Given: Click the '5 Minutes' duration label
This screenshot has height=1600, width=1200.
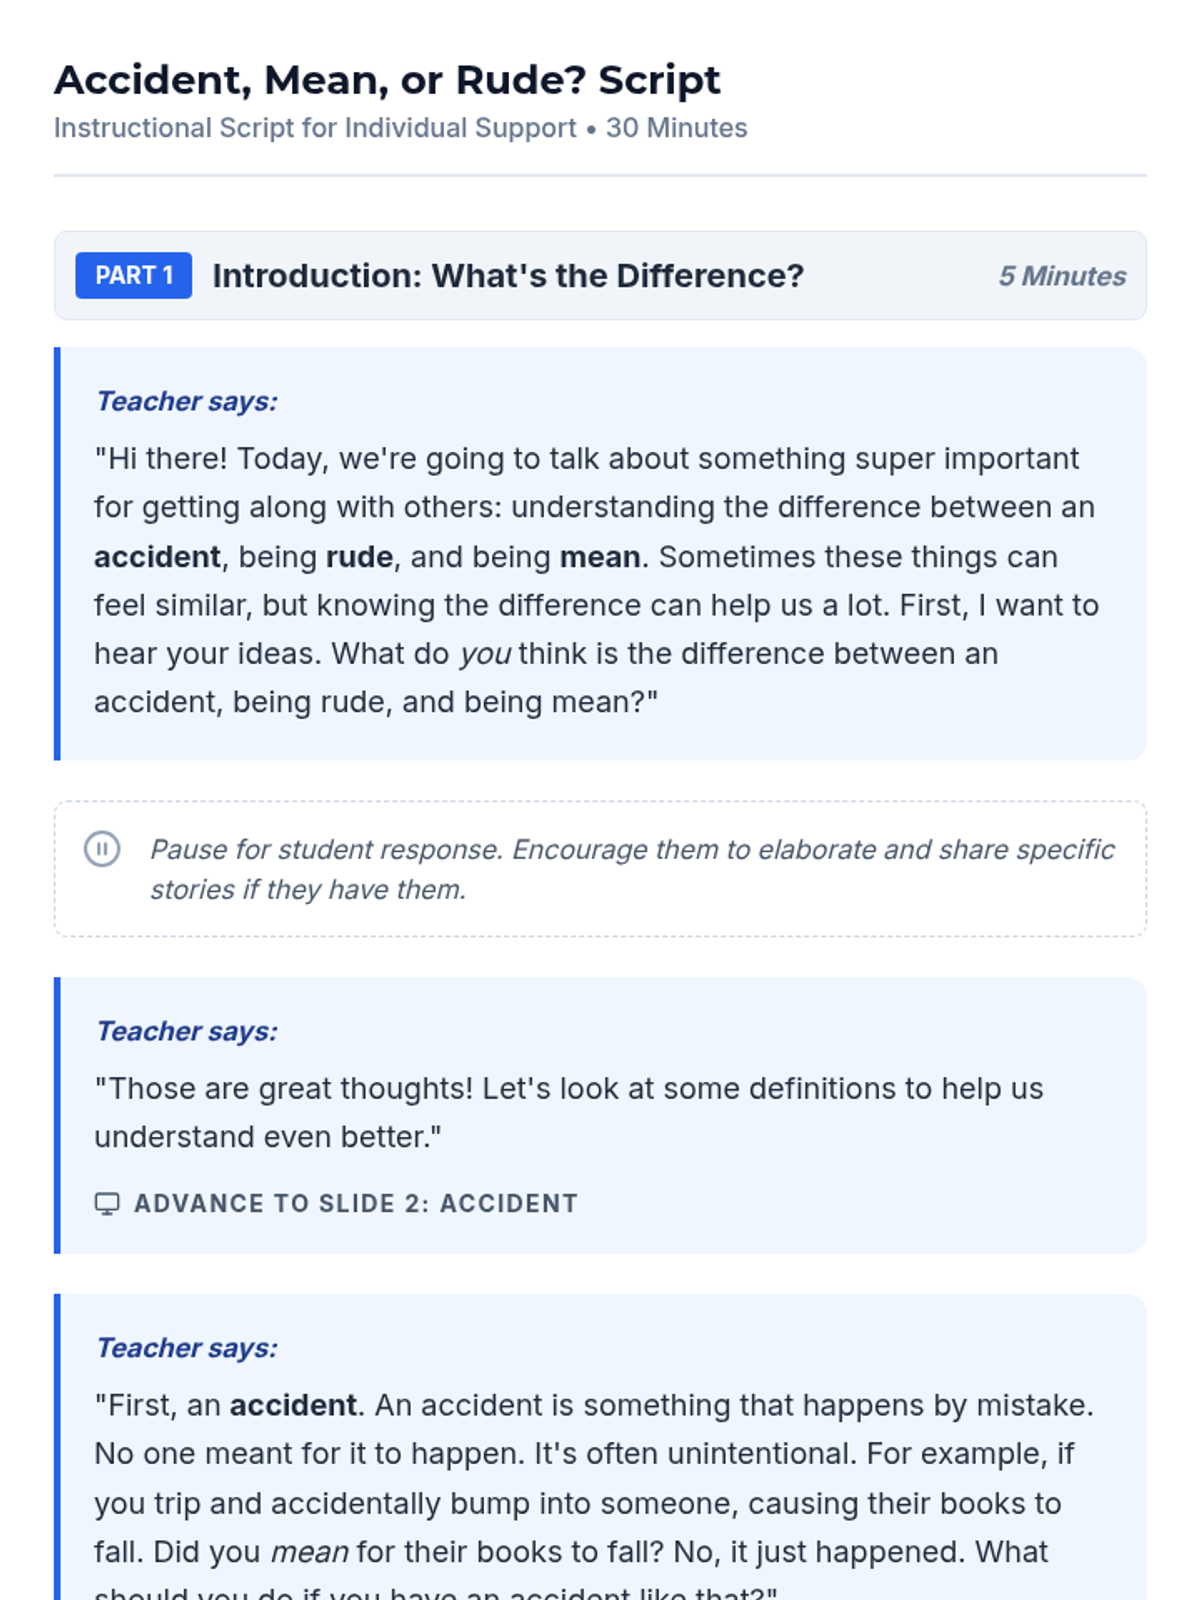Looking at the screenshot, I should click(x=1062, y=276).
